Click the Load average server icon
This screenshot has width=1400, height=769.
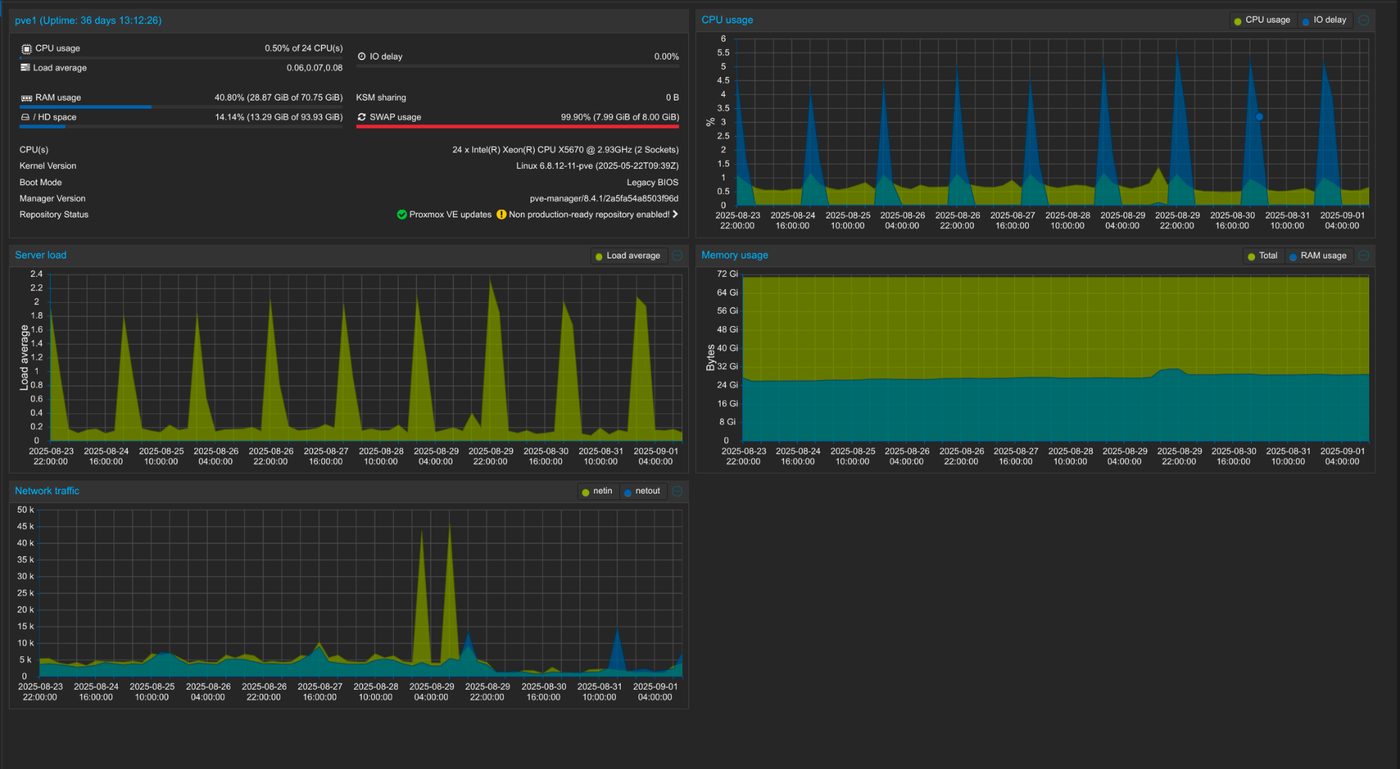point(26,68)
